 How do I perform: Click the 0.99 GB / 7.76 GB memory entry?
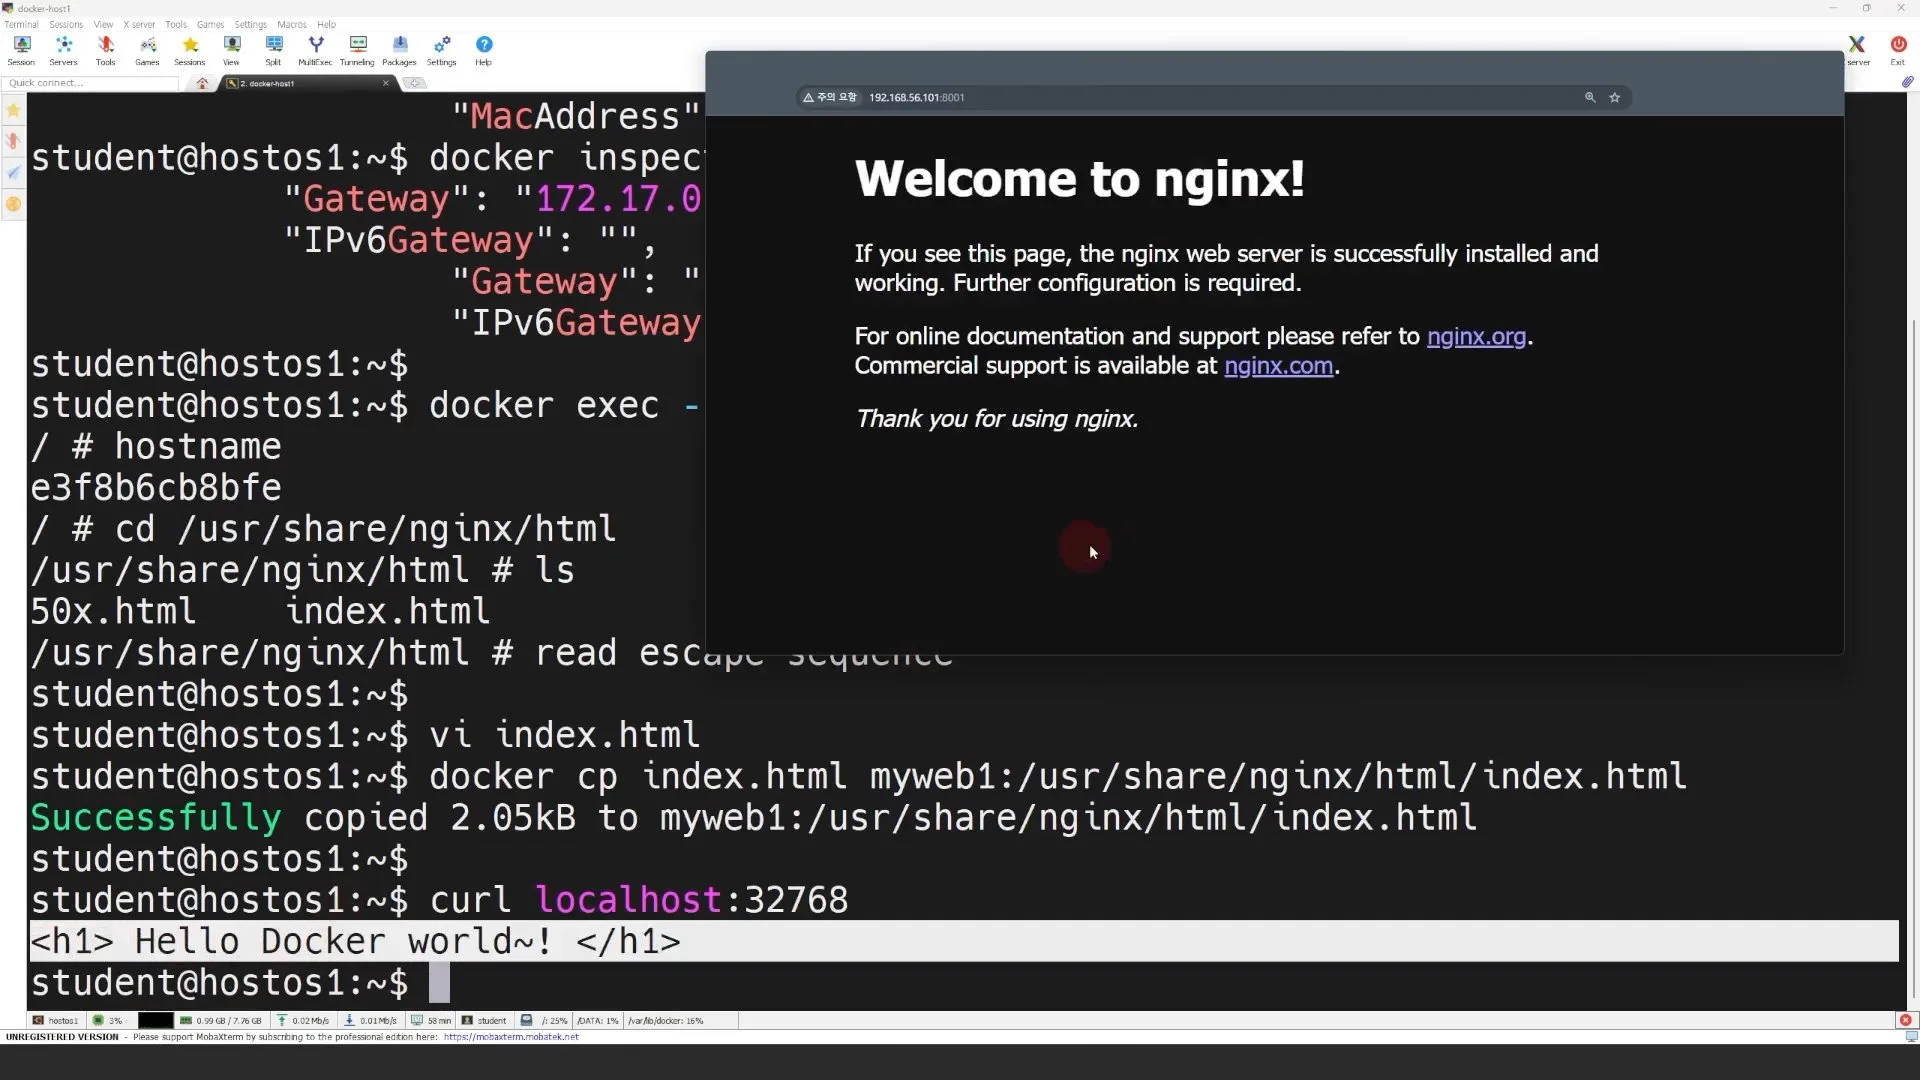pyautogui.click(x=221, y=1021)
